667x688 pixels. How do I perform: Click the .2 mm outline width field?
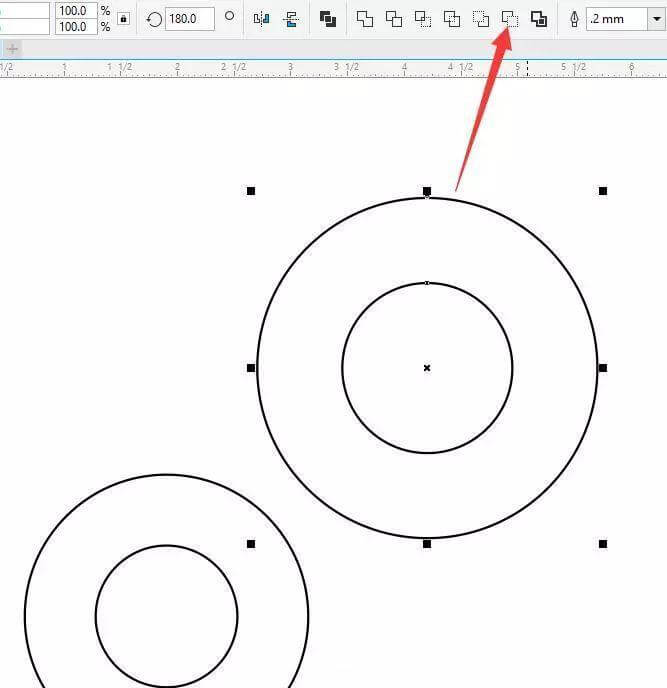point(616,18)
